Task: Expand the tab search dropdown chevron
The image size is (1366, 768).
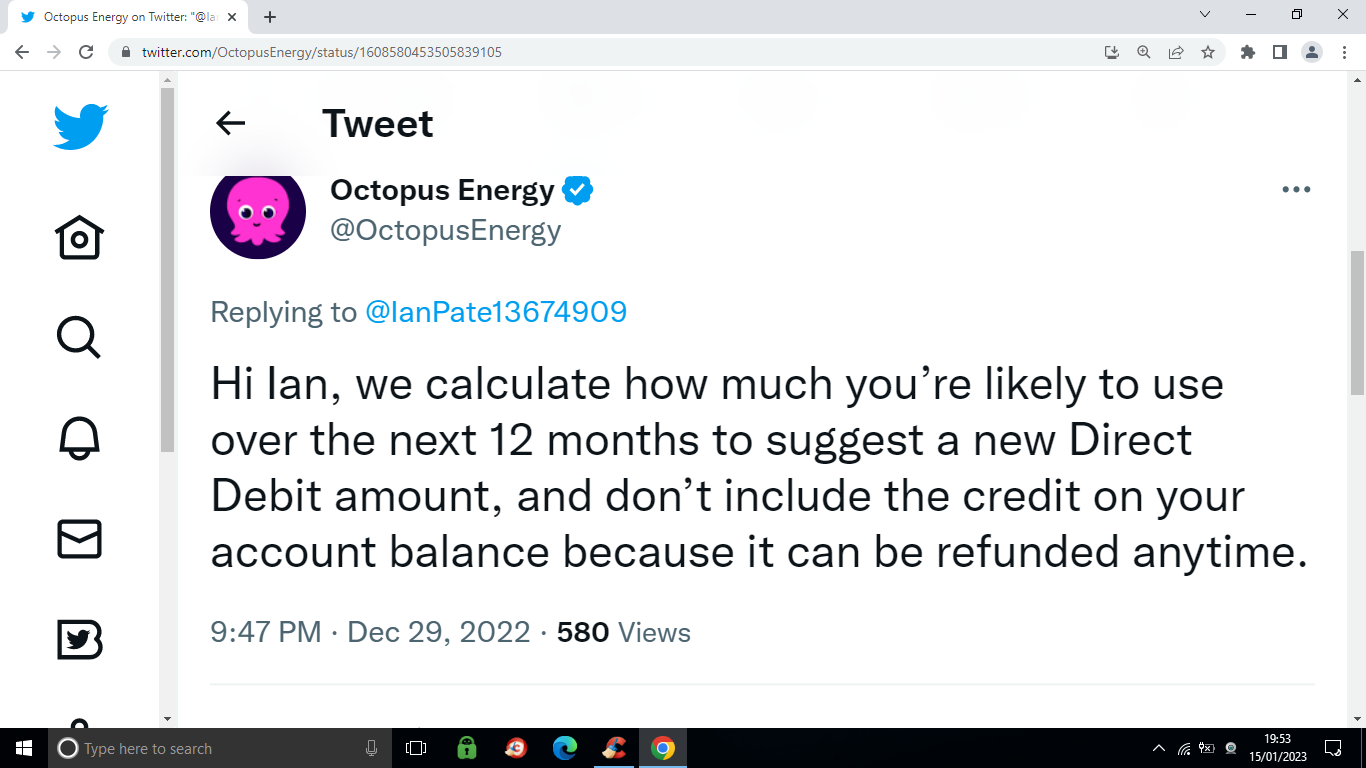Action: pyautogui.click(x=1205, y=15)
